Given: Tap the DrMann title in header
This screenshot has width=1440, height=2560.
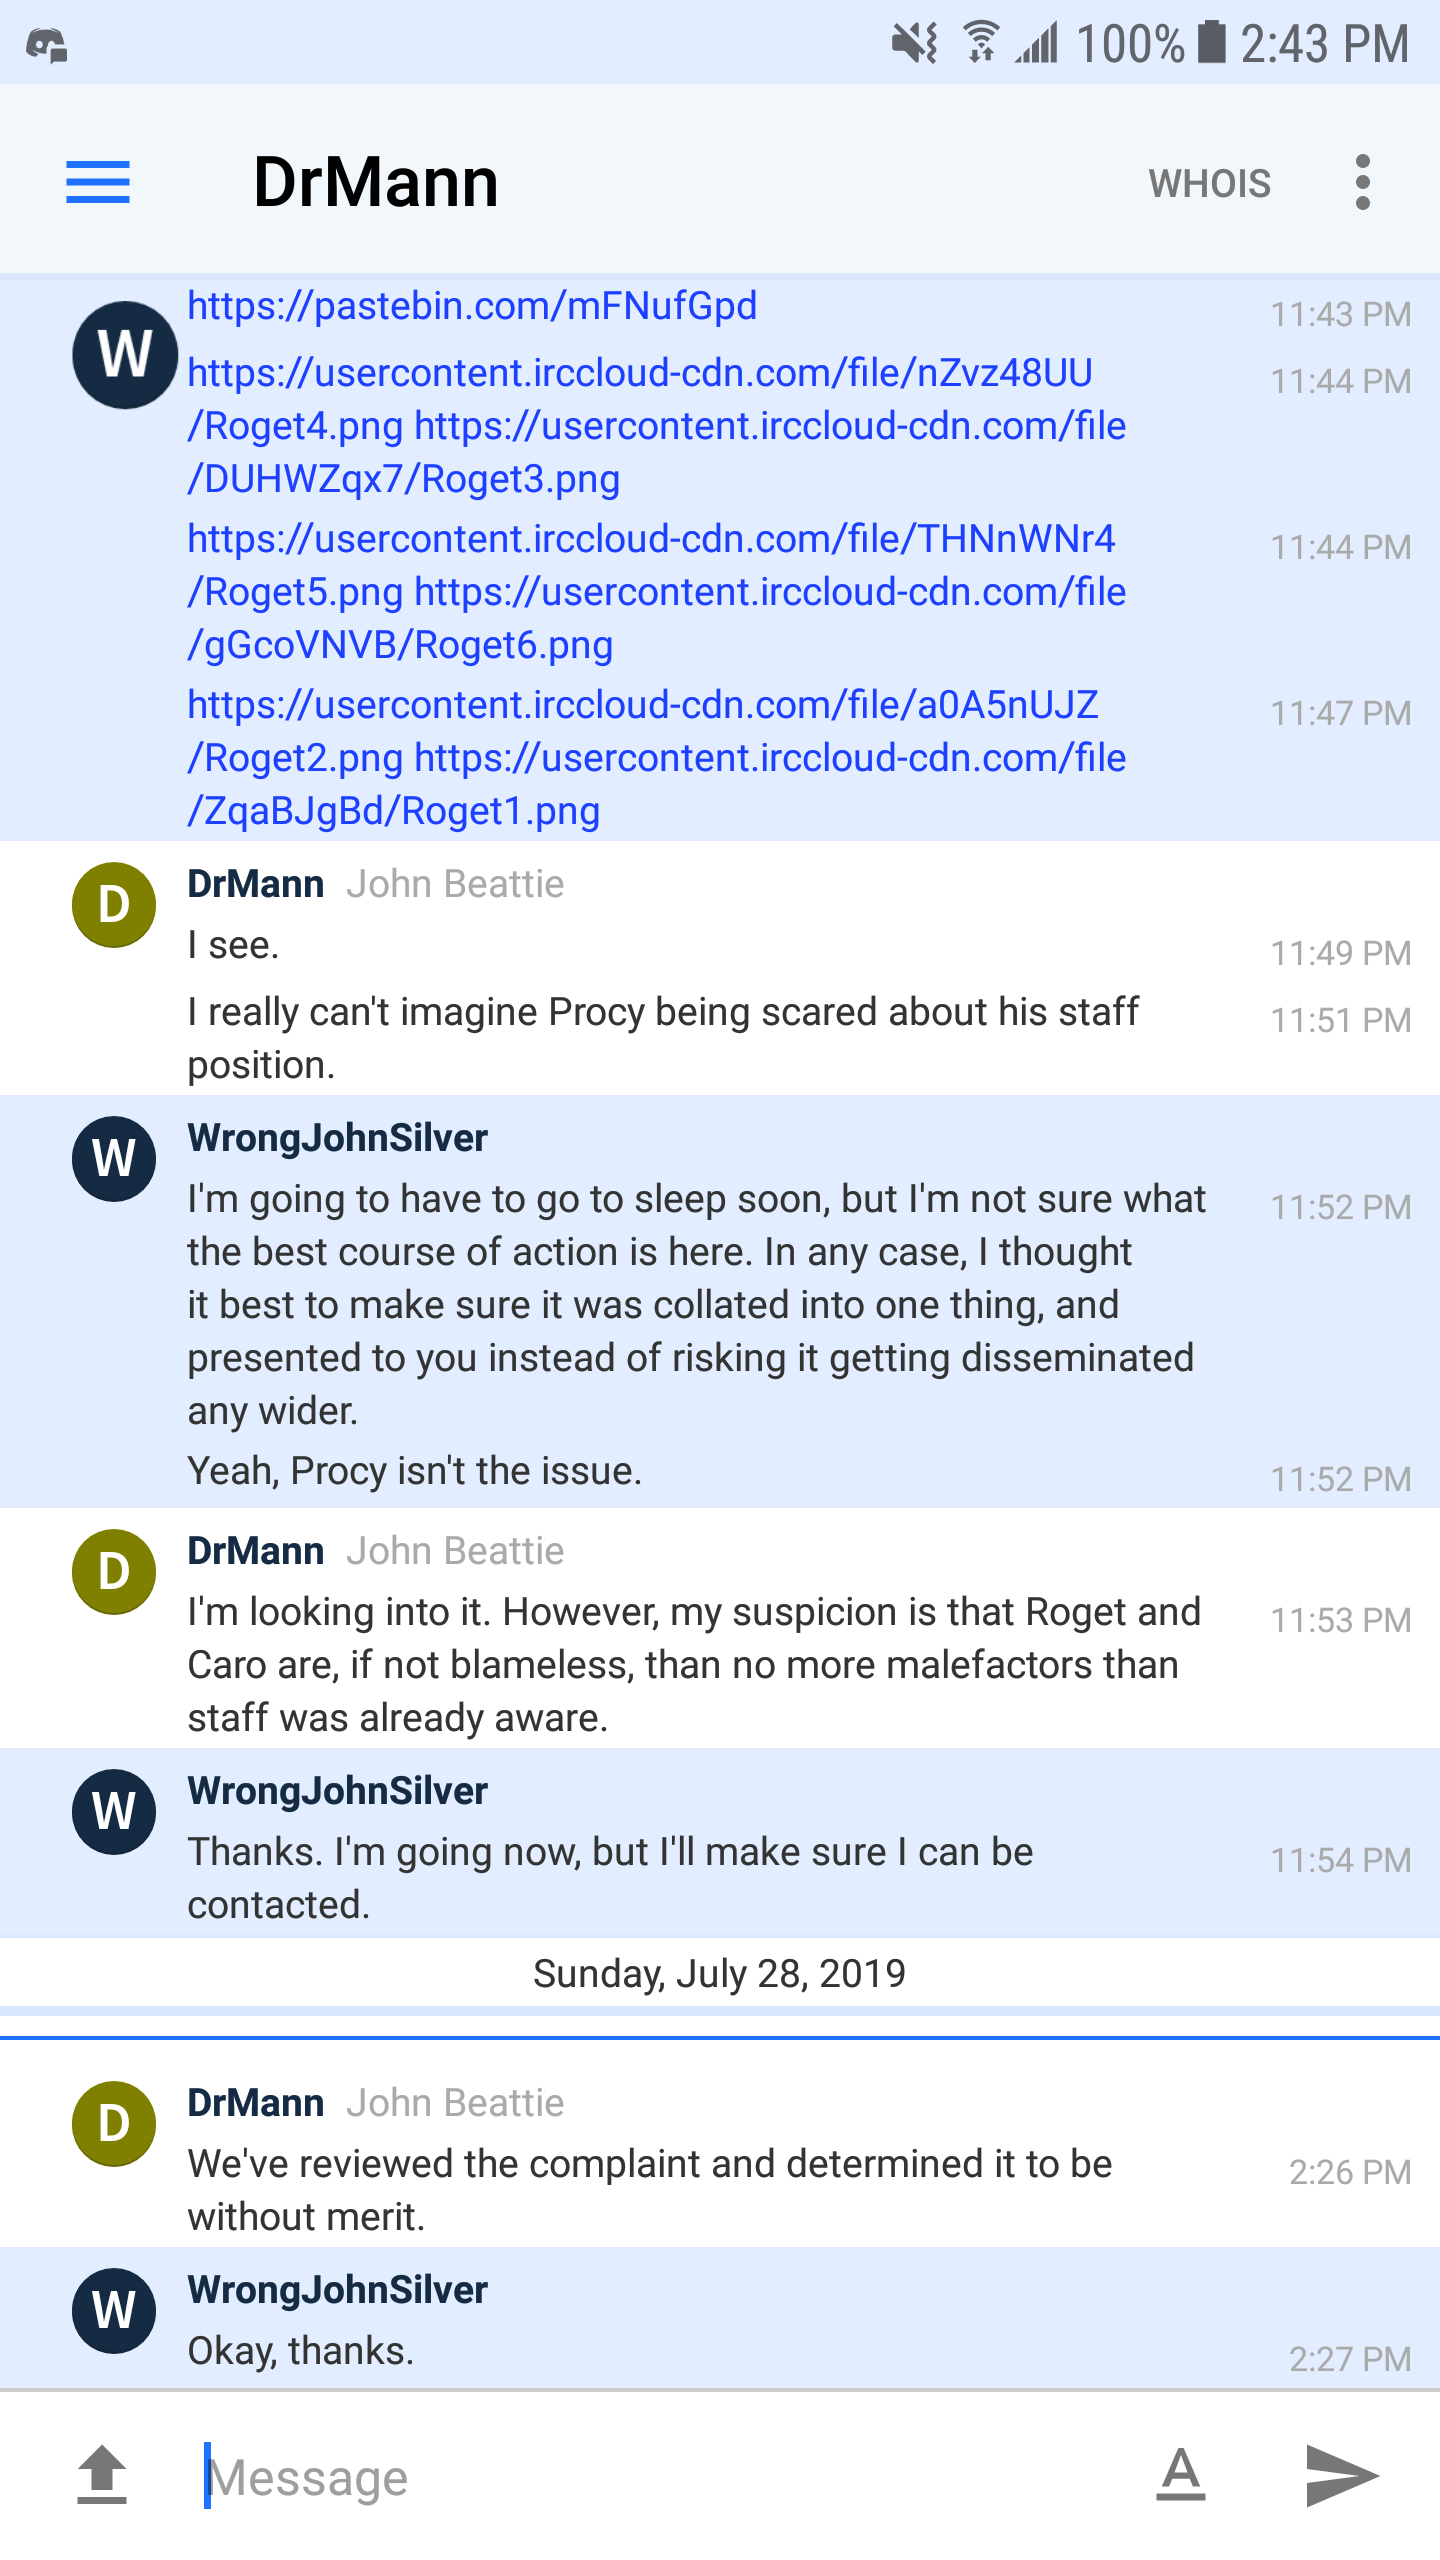Looking at the screenshot, I should [x=376, y=182].
